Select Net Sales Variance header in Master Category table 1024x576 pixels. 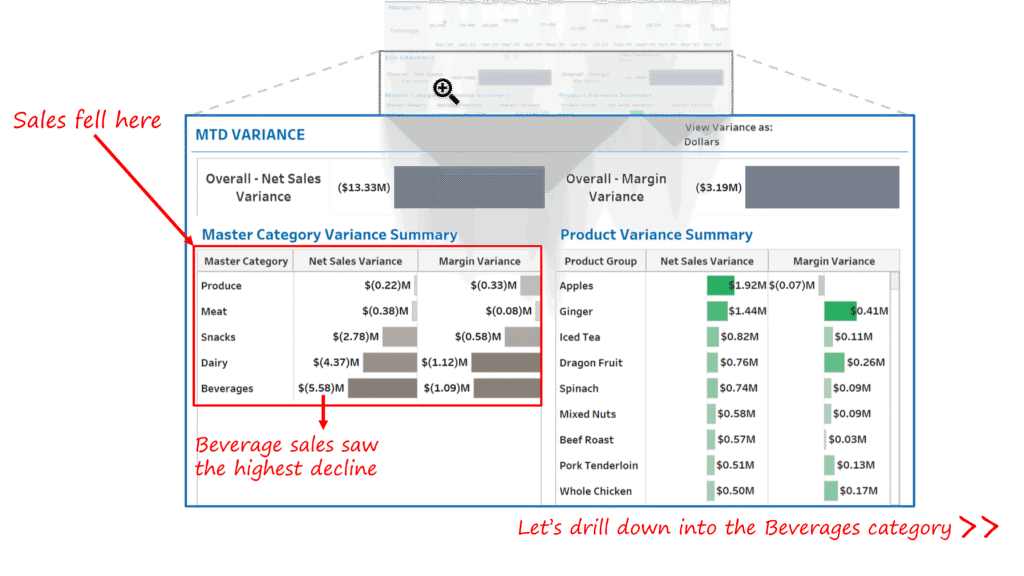pos(355,261)
